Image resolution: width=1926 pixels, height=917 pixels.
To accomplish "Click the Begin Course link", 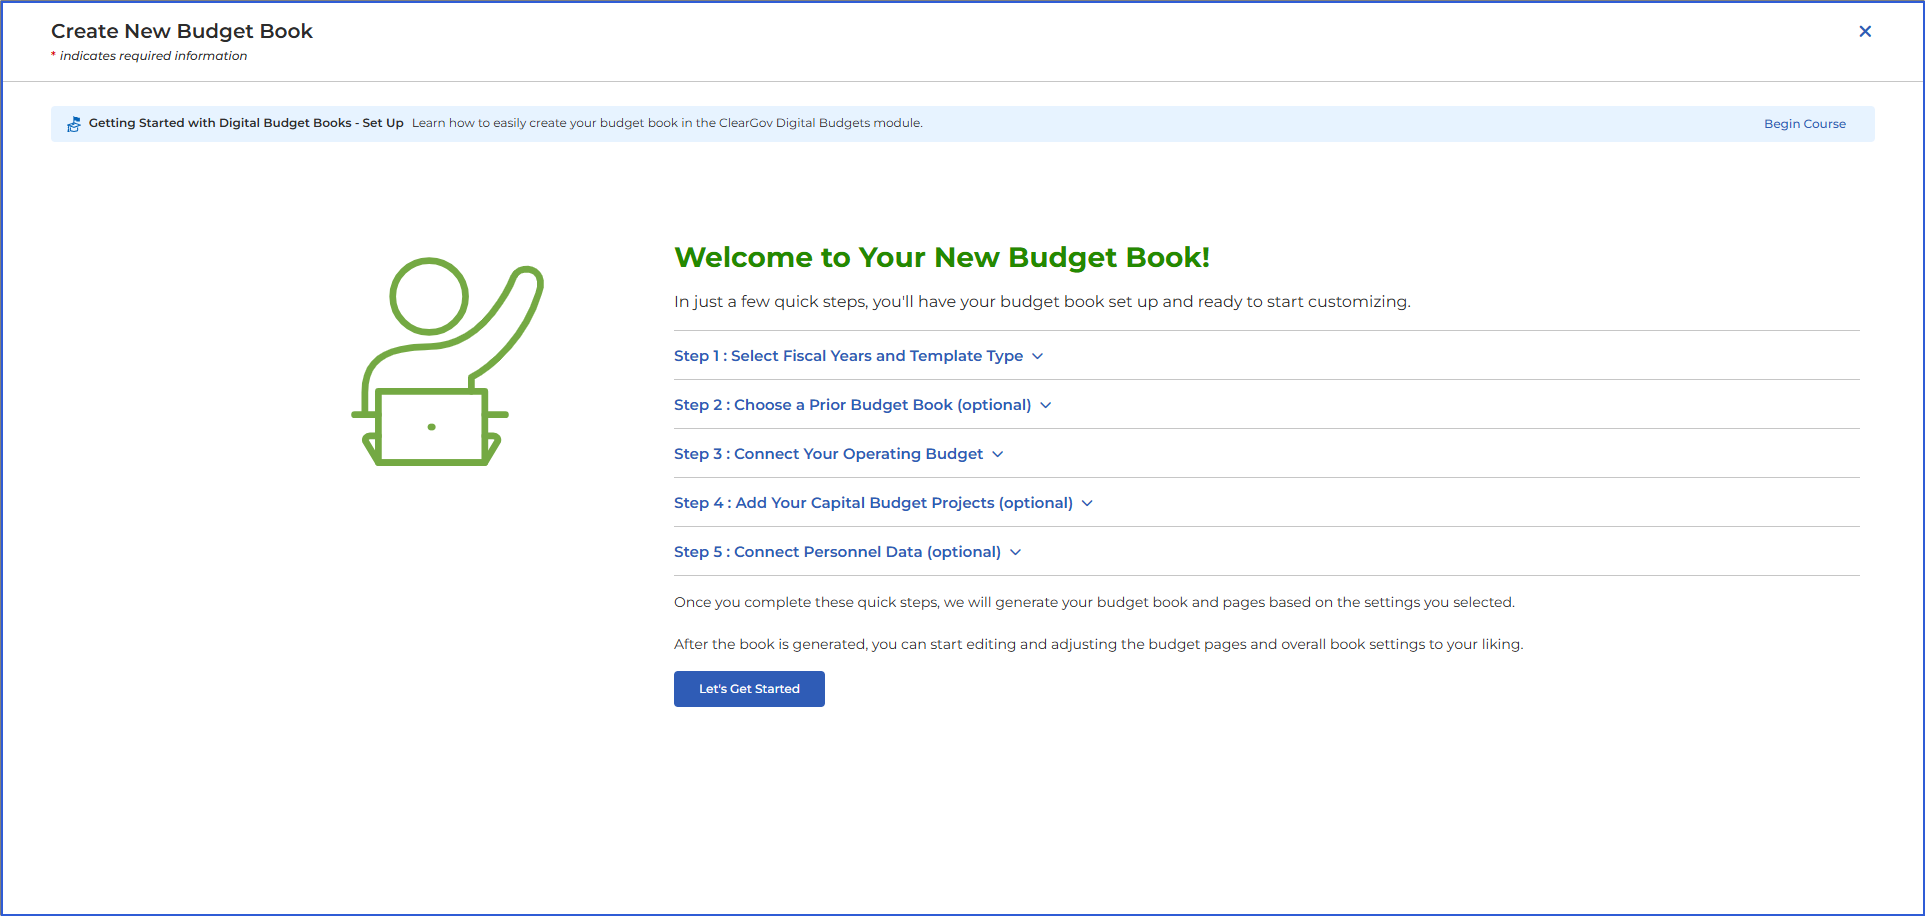I will tap(1804, 124).
